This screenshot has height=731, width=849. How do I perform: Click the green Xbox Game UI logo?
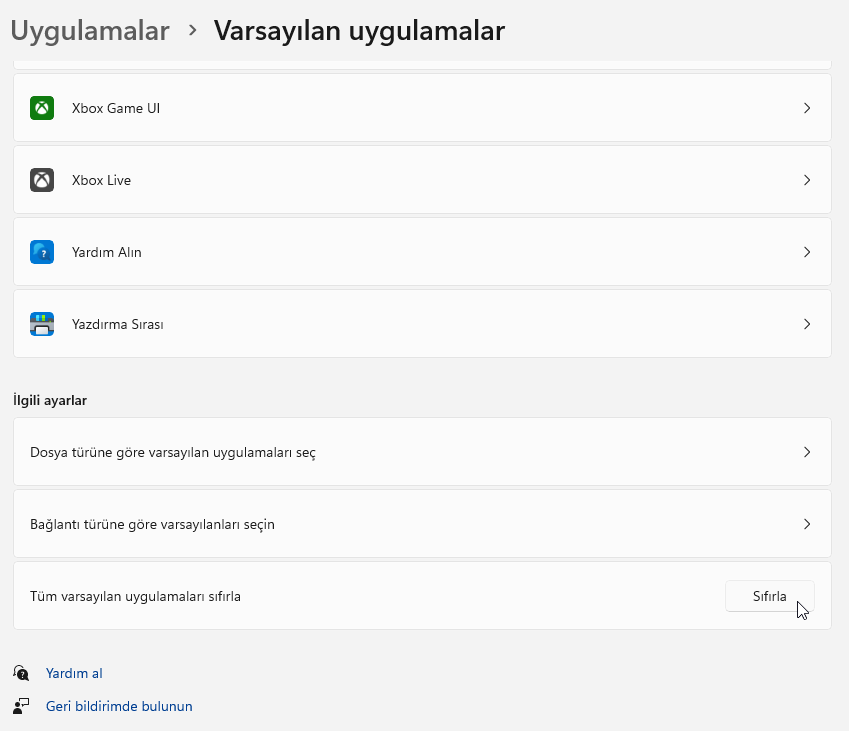pos(41,107)
